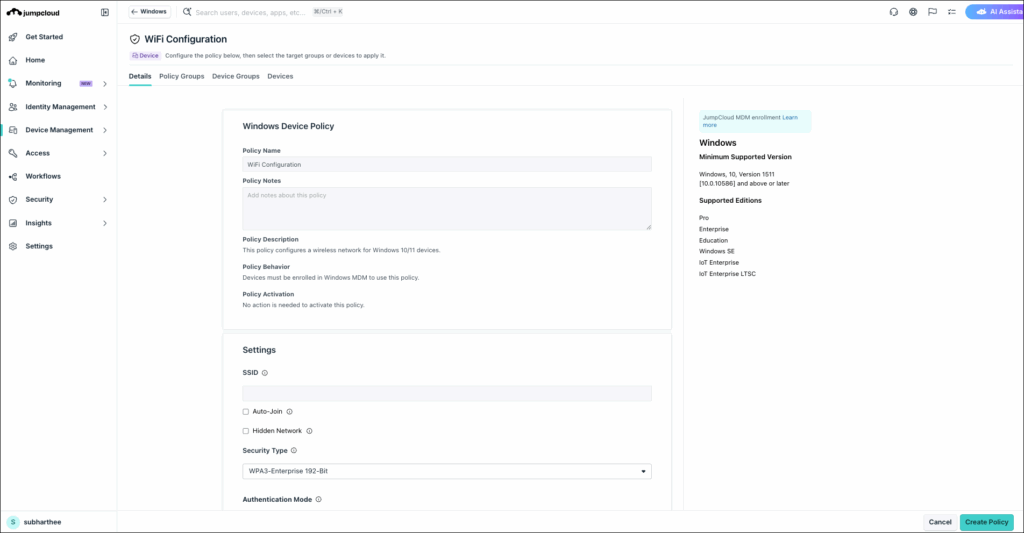Open support via the headset icon

[893, 12]
